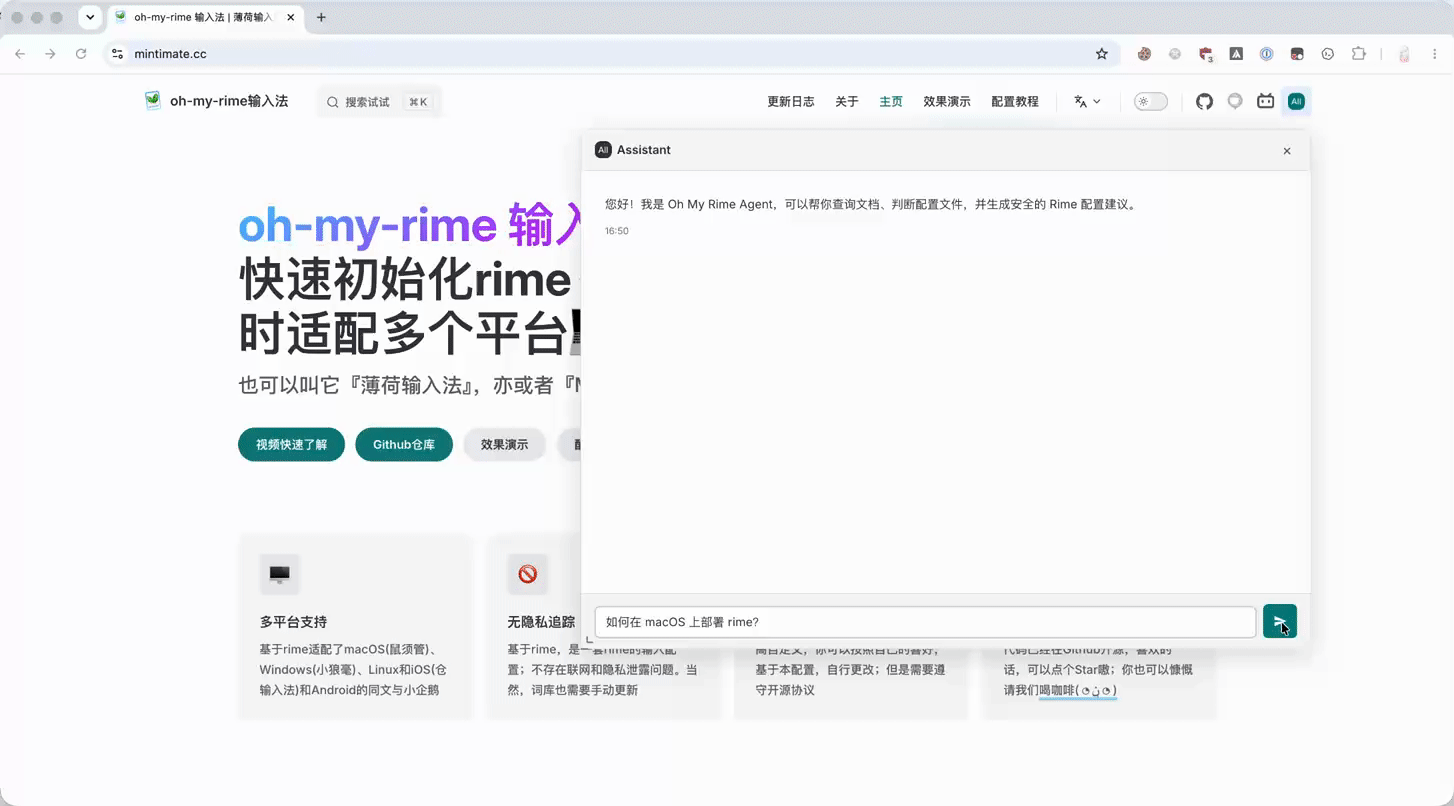Click the red shield extension with badge 3
1454x806 pixels.
1206,54
